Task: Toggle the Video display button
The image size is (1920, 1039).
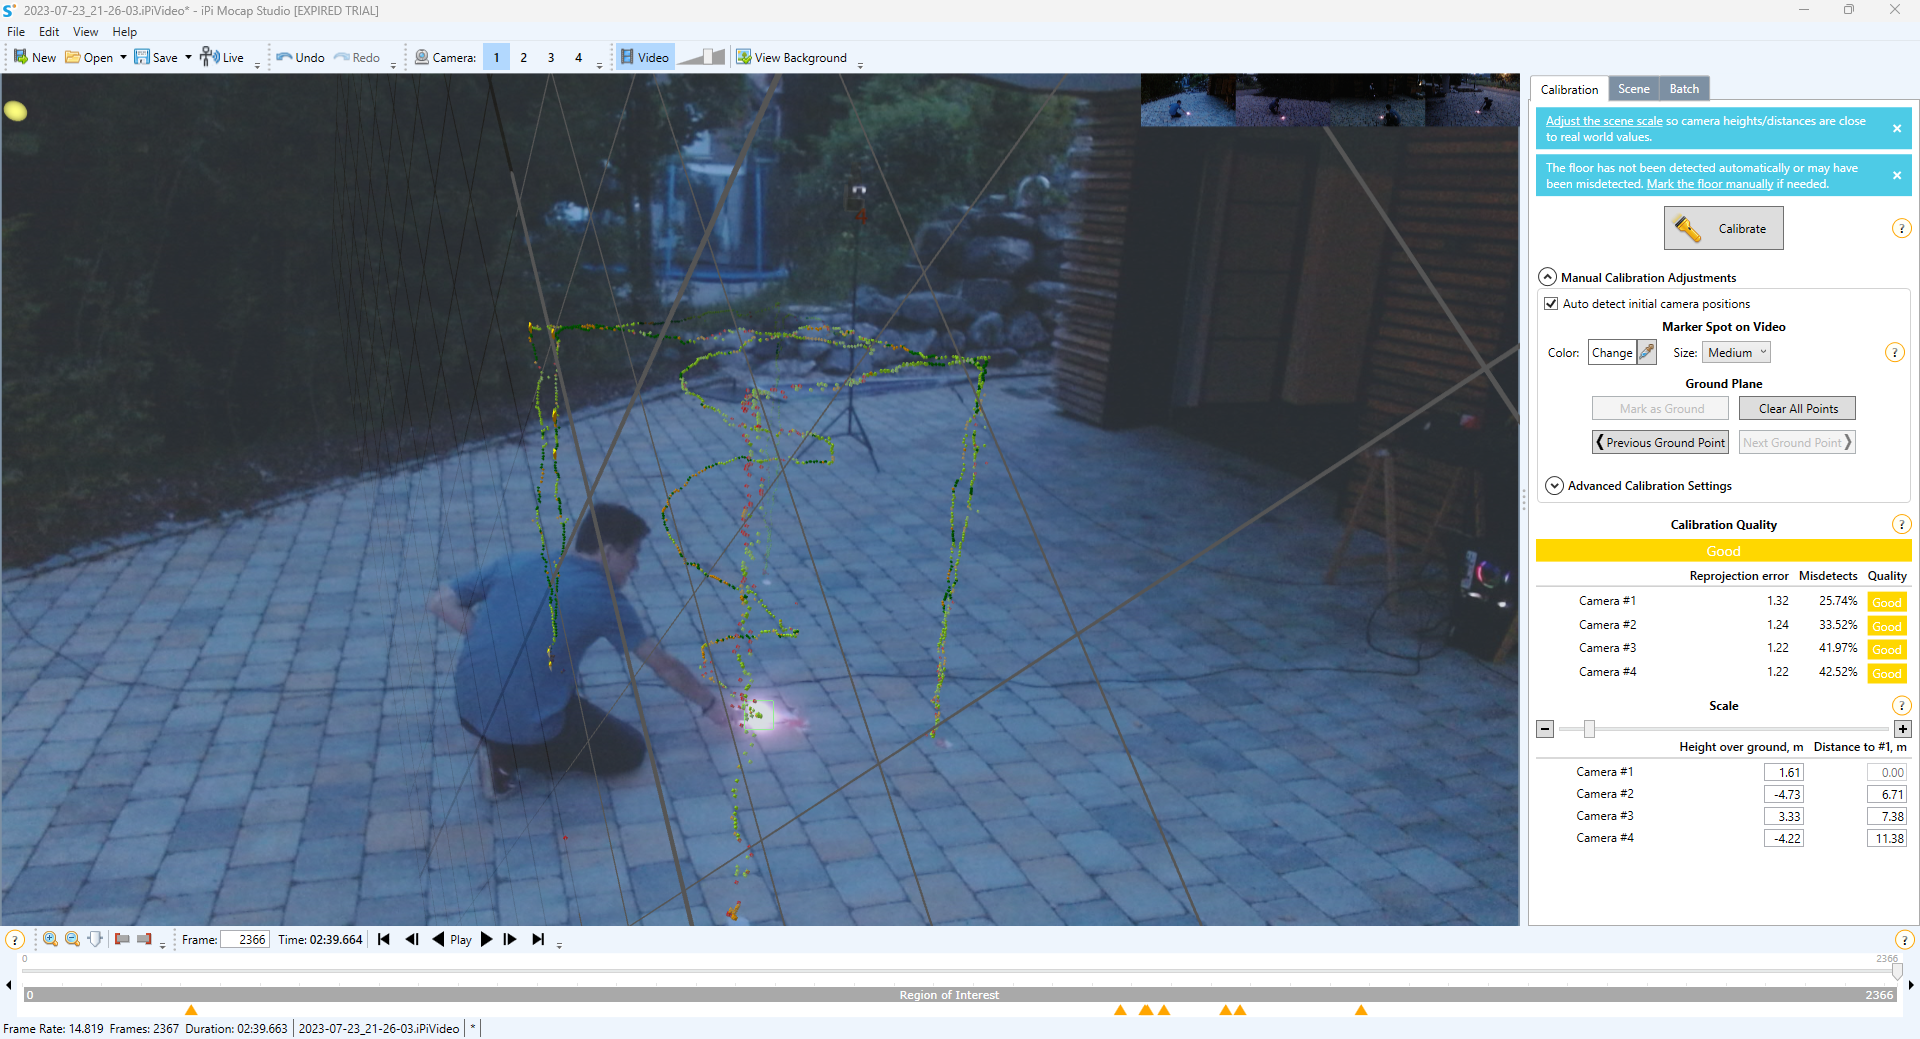Action: [x=645, y=57]
